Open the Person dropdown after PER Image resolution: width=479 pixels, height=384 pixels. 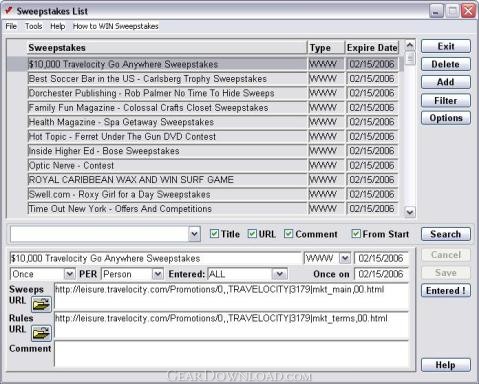(157, 274)
